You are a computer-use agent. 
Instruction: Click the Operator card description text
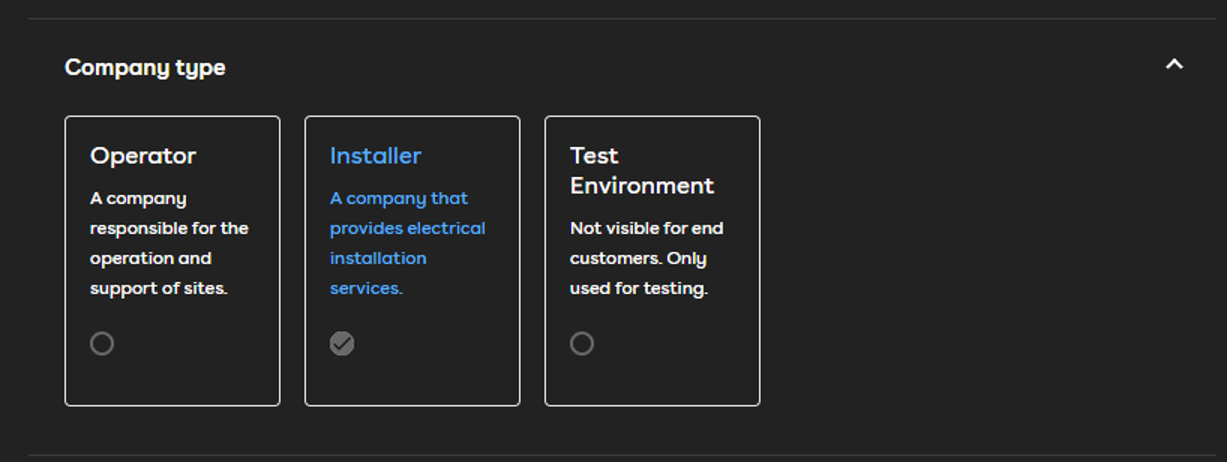coord(168,243)
